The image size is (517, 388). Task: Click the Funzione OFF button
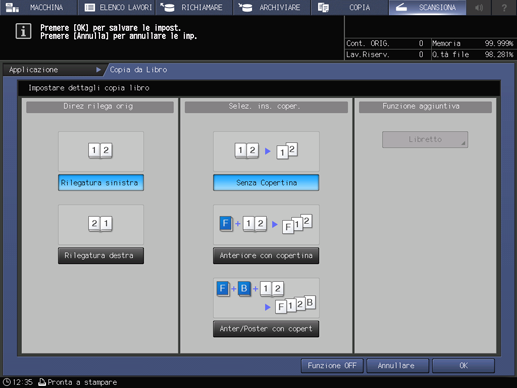pyautogui.click(x=332, y=366)
